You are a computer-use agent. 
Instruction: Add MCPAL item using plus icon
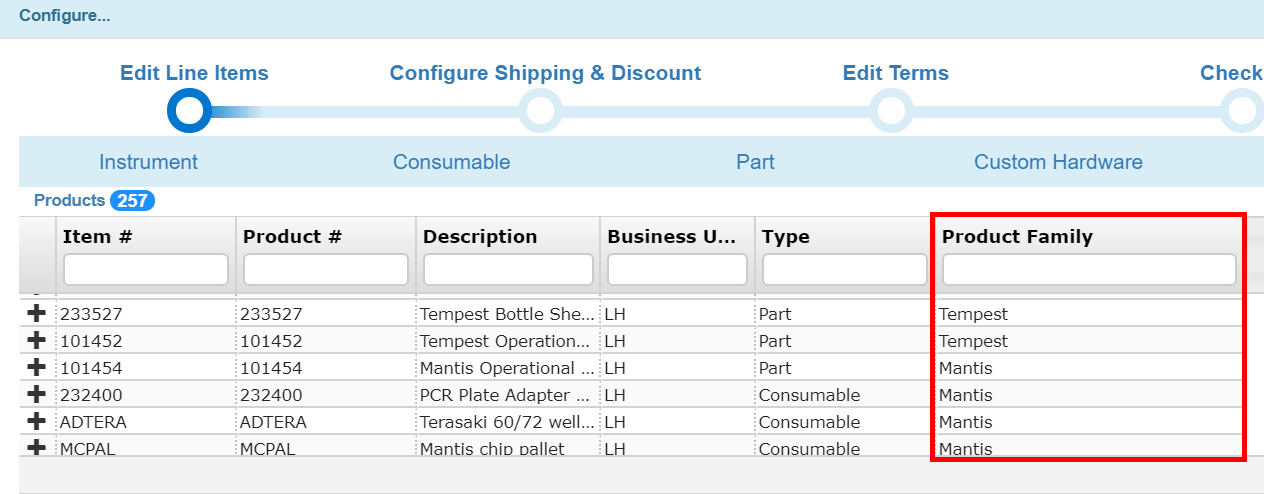(37, 448)
